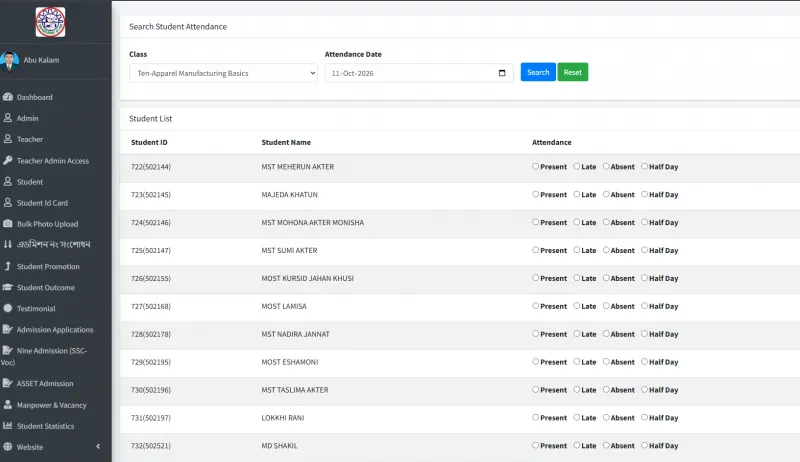
Task: Open the Class dropdown selector
Action: pyautogui.click(x=223, y=73)
